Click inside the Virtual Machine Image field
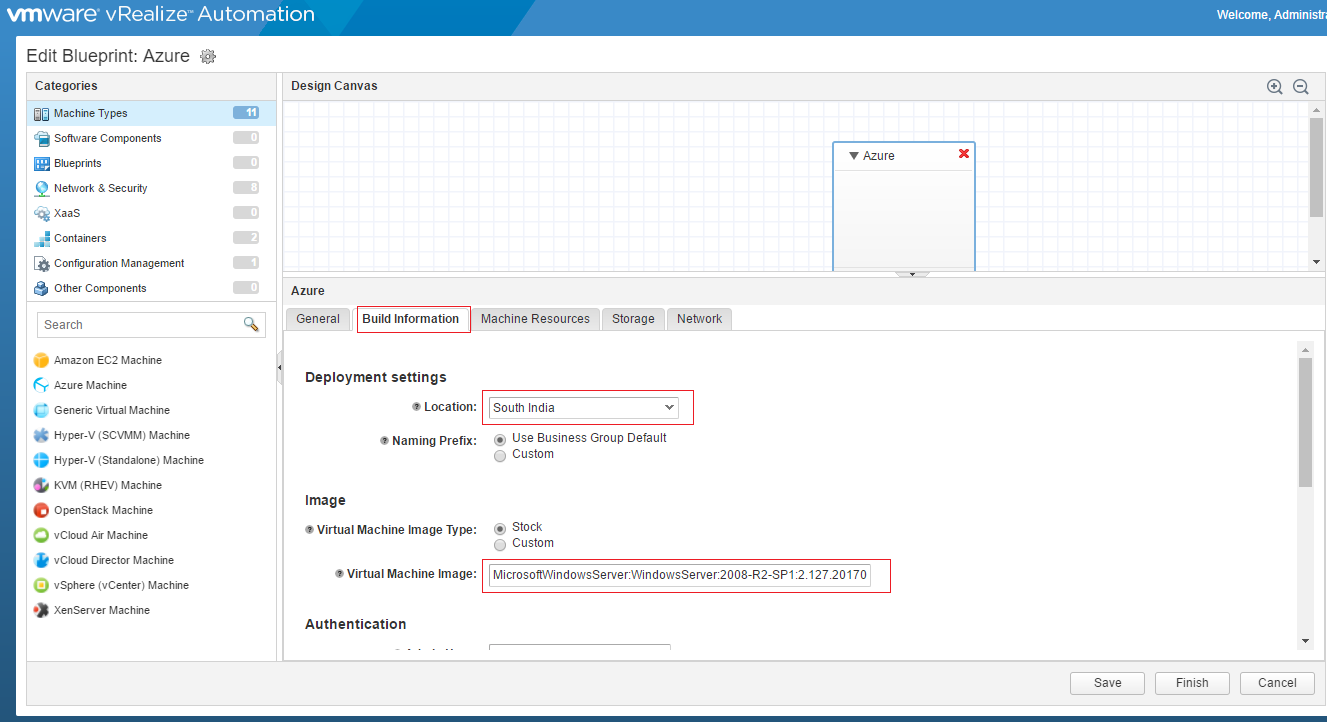The image size is (1327, 722). [x=683, y=575]
